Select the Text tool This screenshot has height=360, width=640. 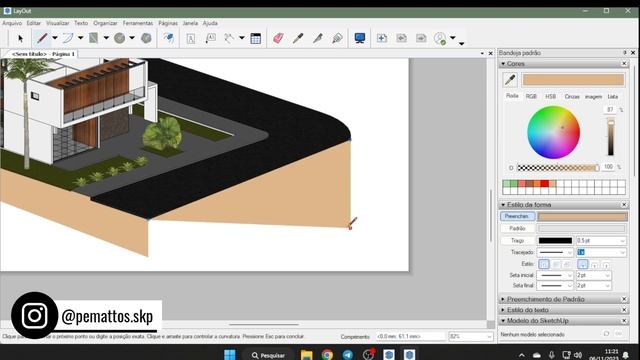(x=191, y=38)
